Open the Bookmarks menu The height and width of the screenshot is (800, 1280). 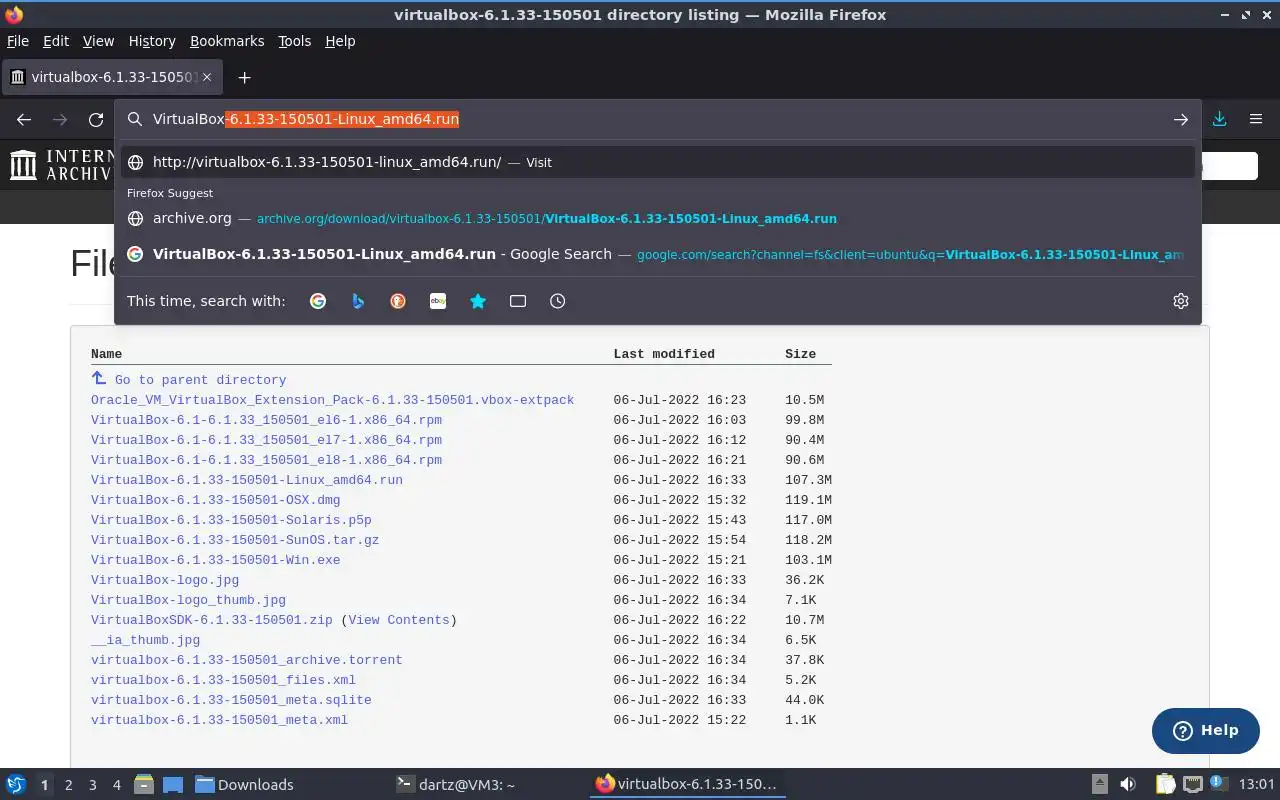point(227,41)
